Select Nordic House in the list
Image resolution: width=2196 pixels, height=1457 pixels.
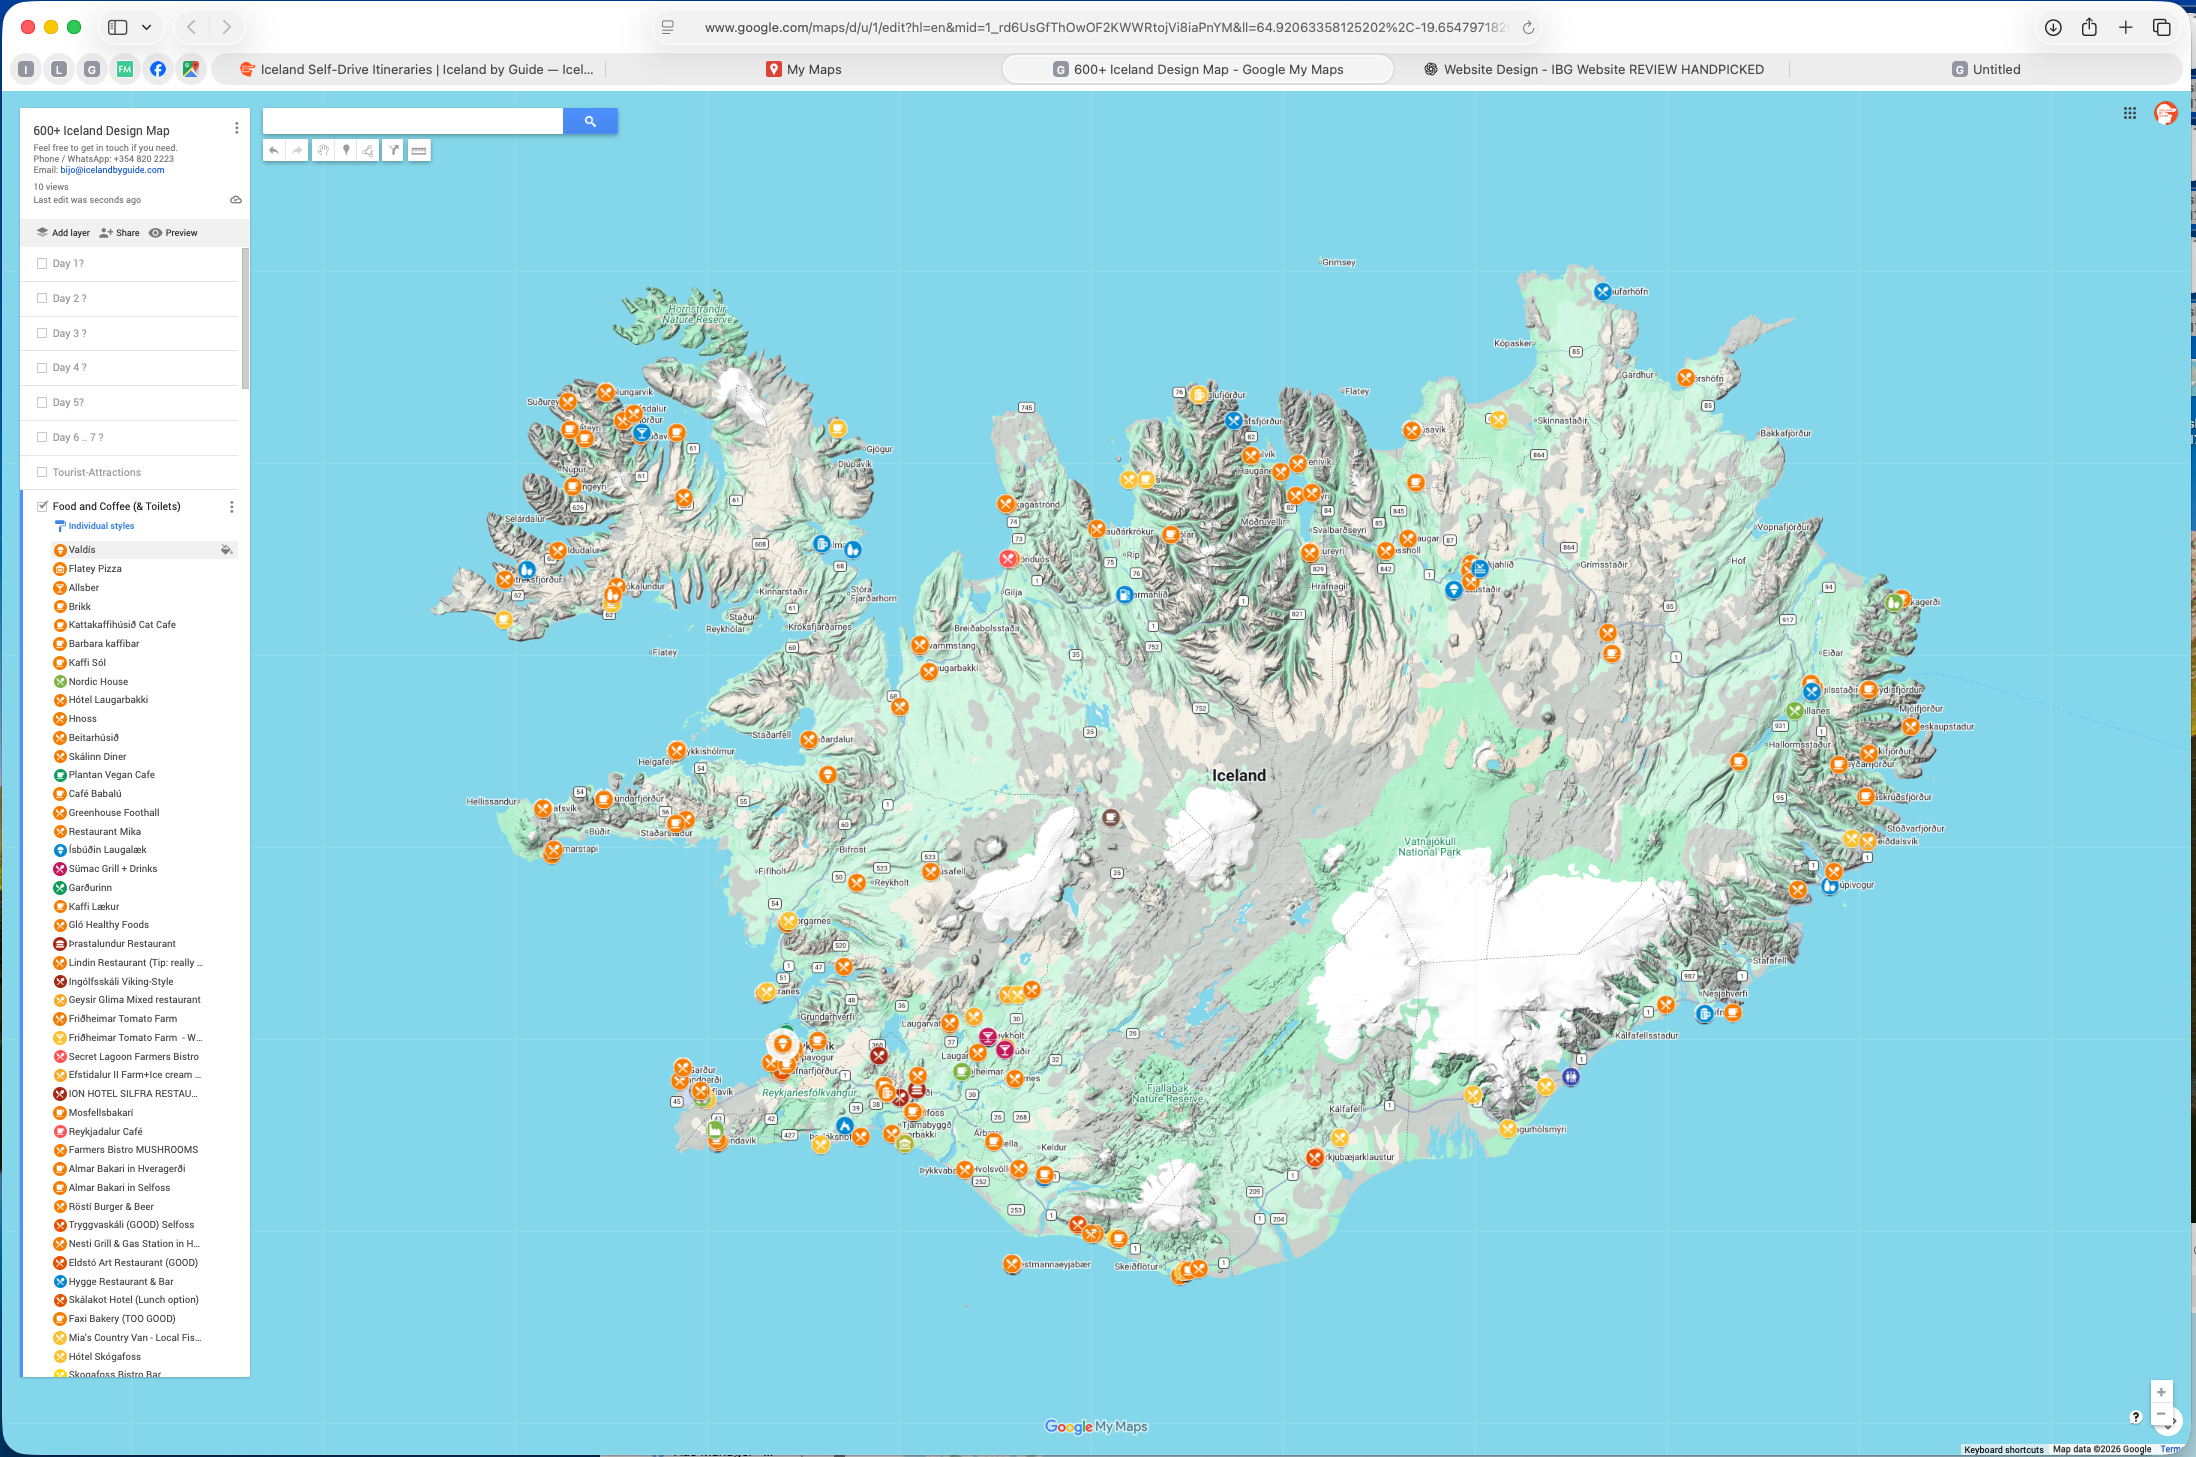pos(98,682)
